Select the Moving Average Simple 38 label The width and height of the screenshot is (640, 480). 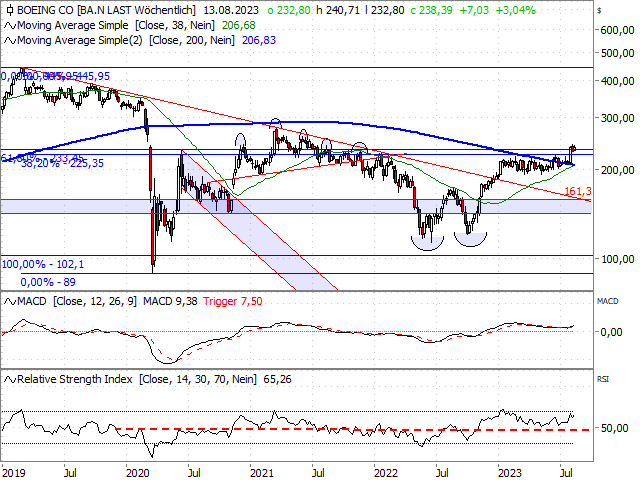(x=116, y=25)
